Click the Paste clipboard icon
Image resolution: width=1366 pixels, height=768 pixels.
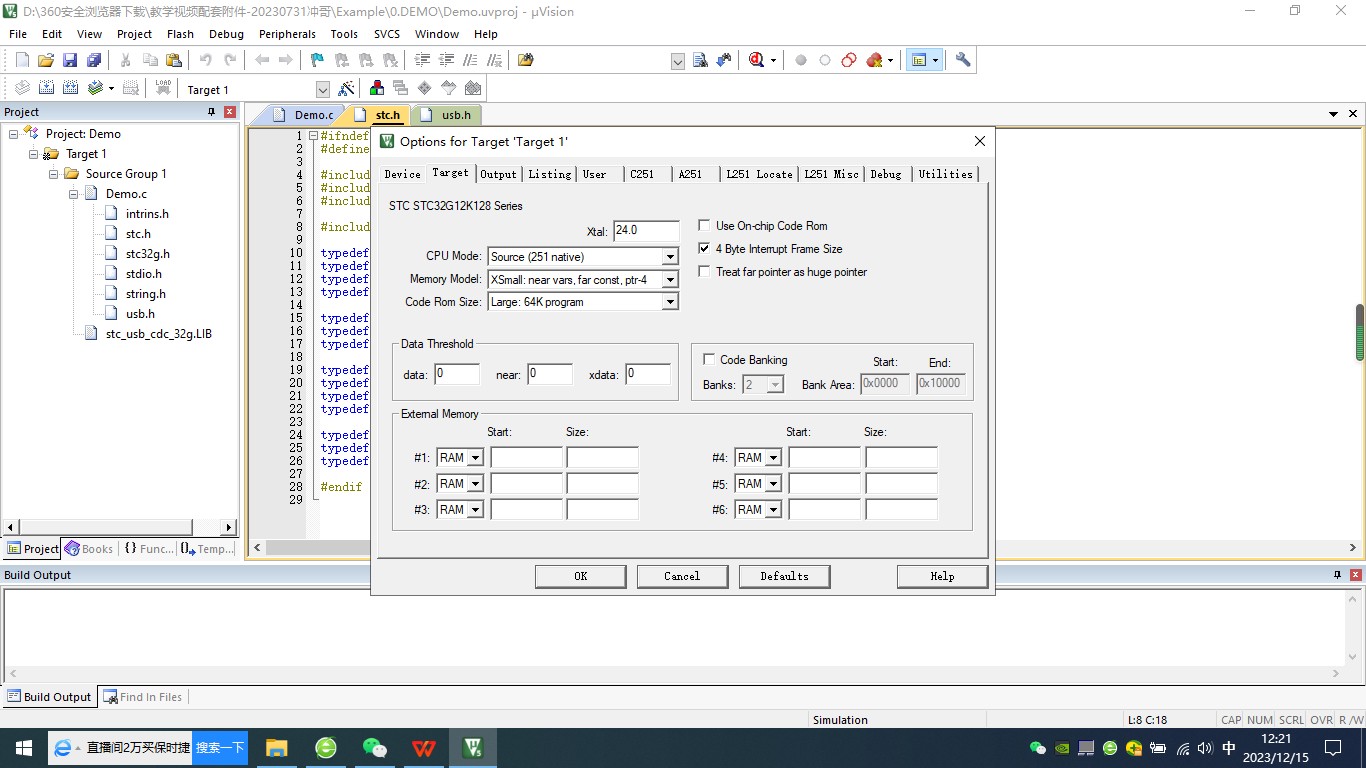point(174,60)
